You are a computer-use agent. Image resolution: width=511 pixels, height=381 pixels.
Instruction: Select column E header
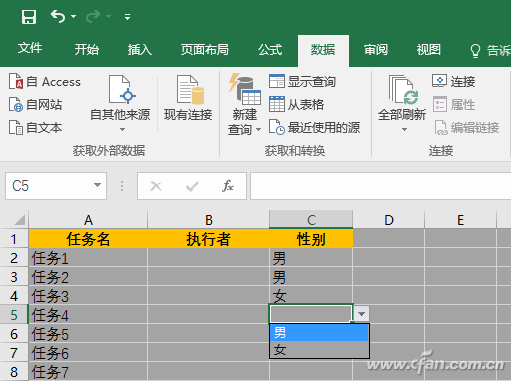point(460,220)
